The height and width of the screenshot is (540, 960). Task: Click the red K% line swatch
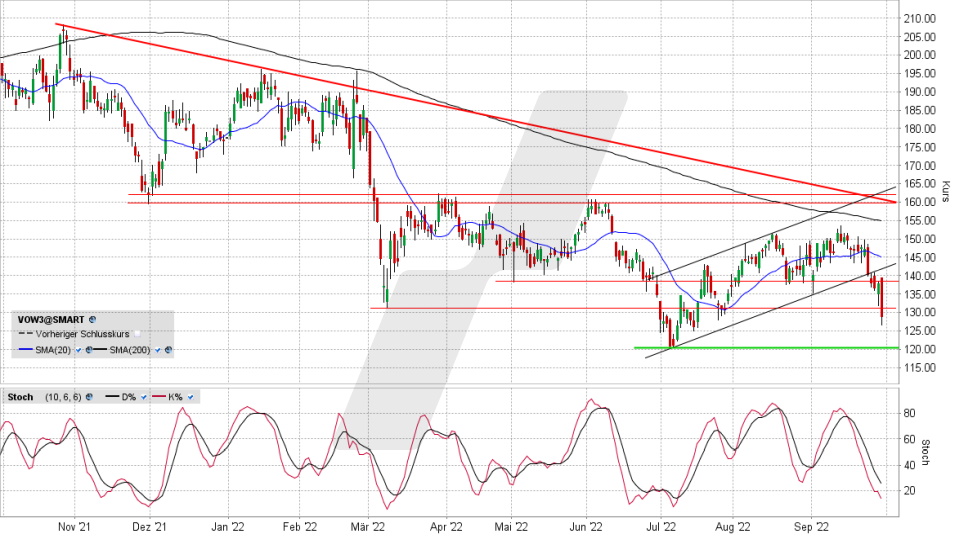click(x=159, y=396)
